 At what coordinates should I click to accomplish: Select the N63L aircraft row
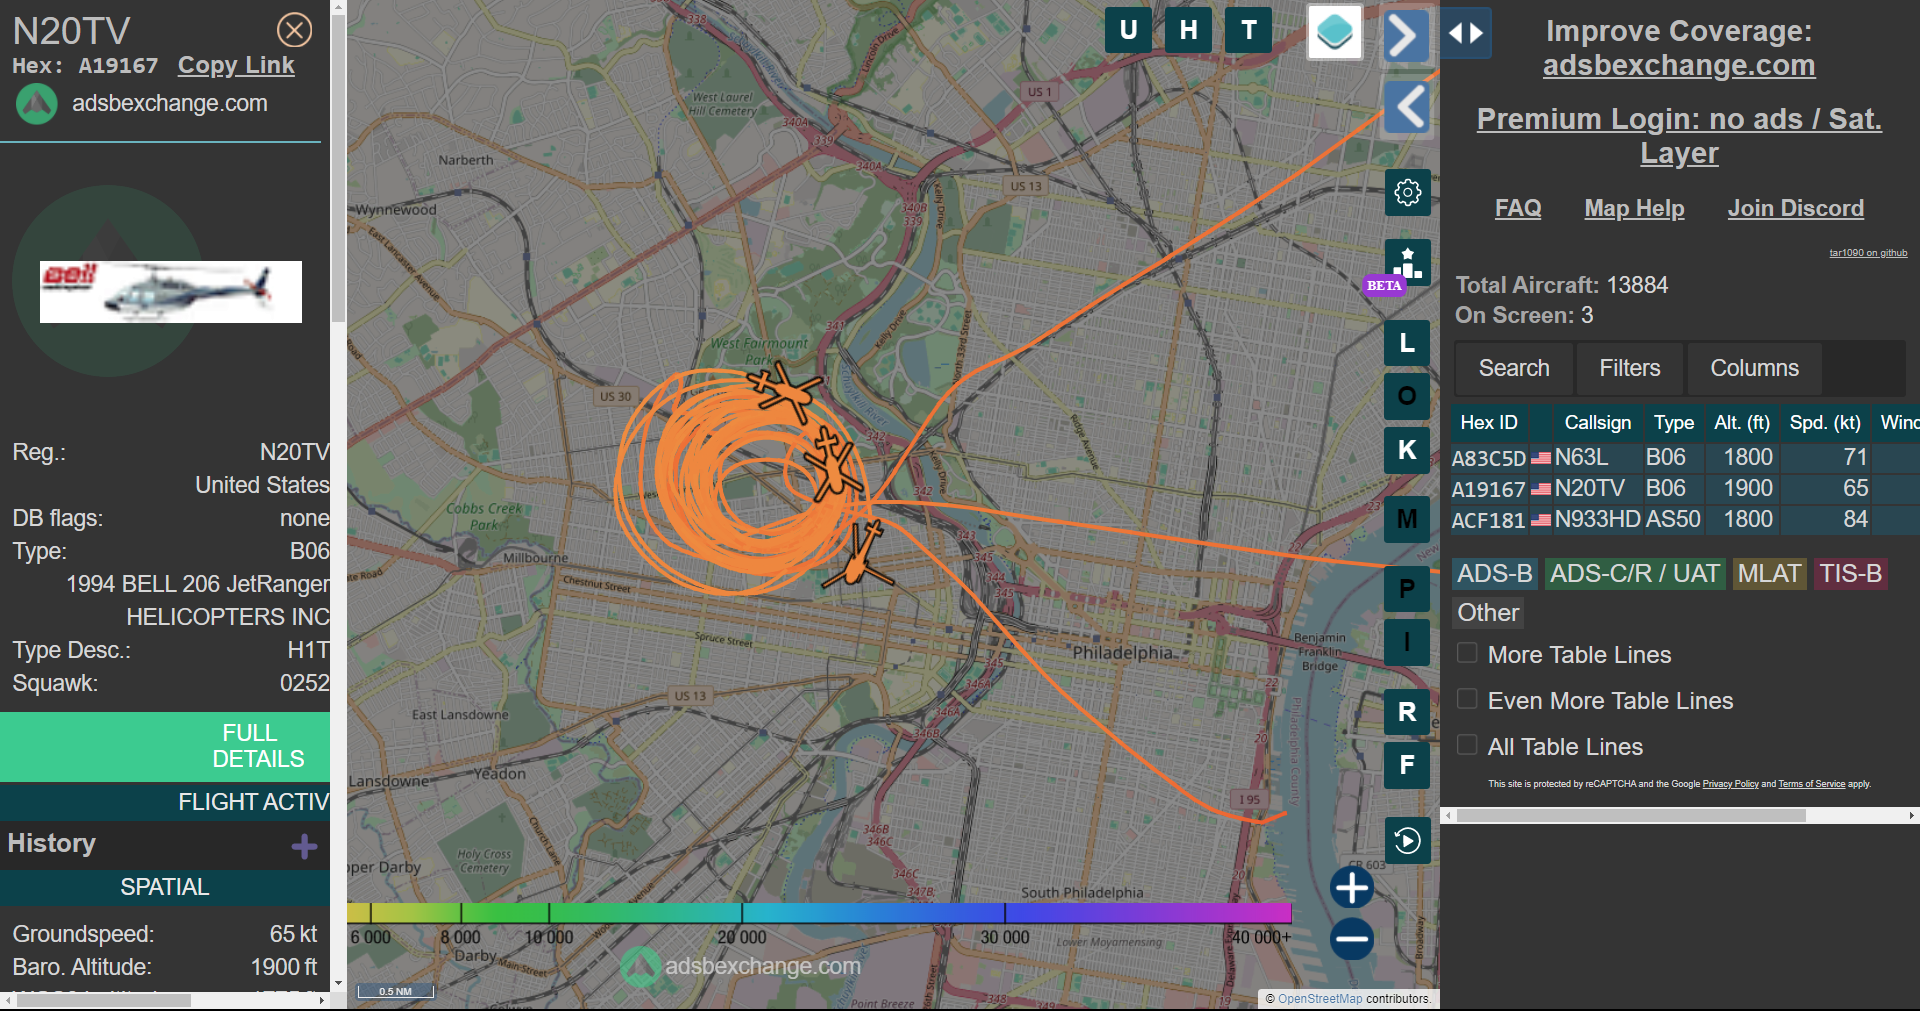point(1685,457)
